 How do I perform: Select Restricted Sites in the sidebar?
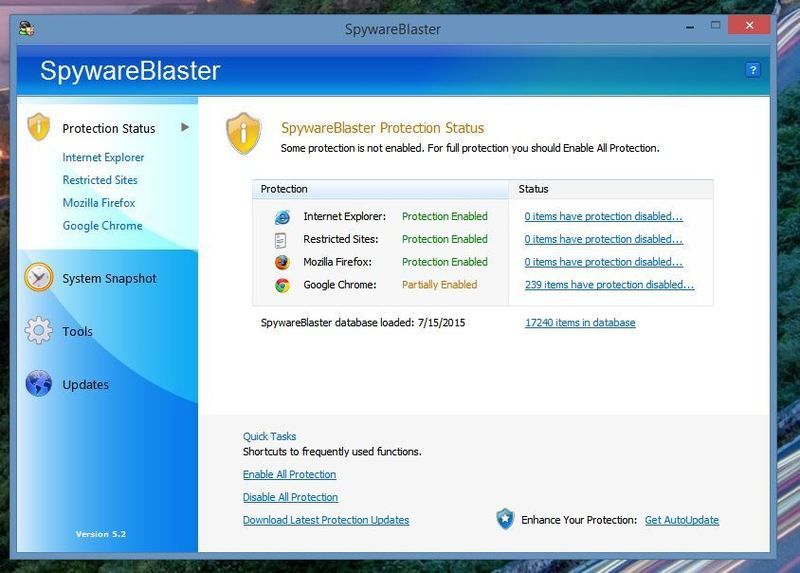pos(100,180)
